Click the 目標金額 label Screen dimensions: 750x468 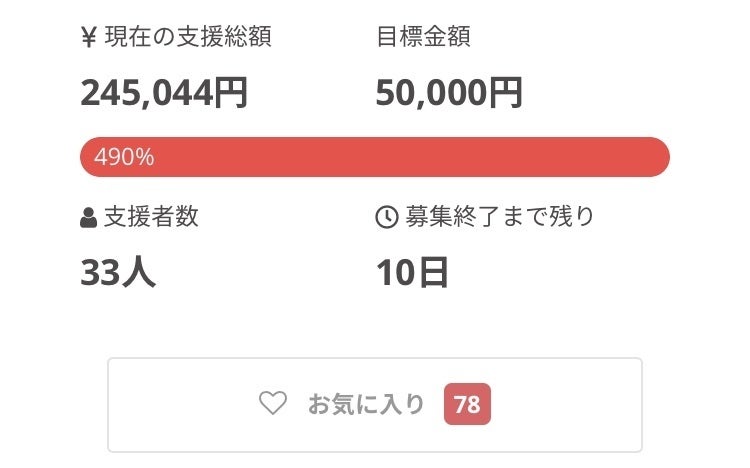[423, 38]
